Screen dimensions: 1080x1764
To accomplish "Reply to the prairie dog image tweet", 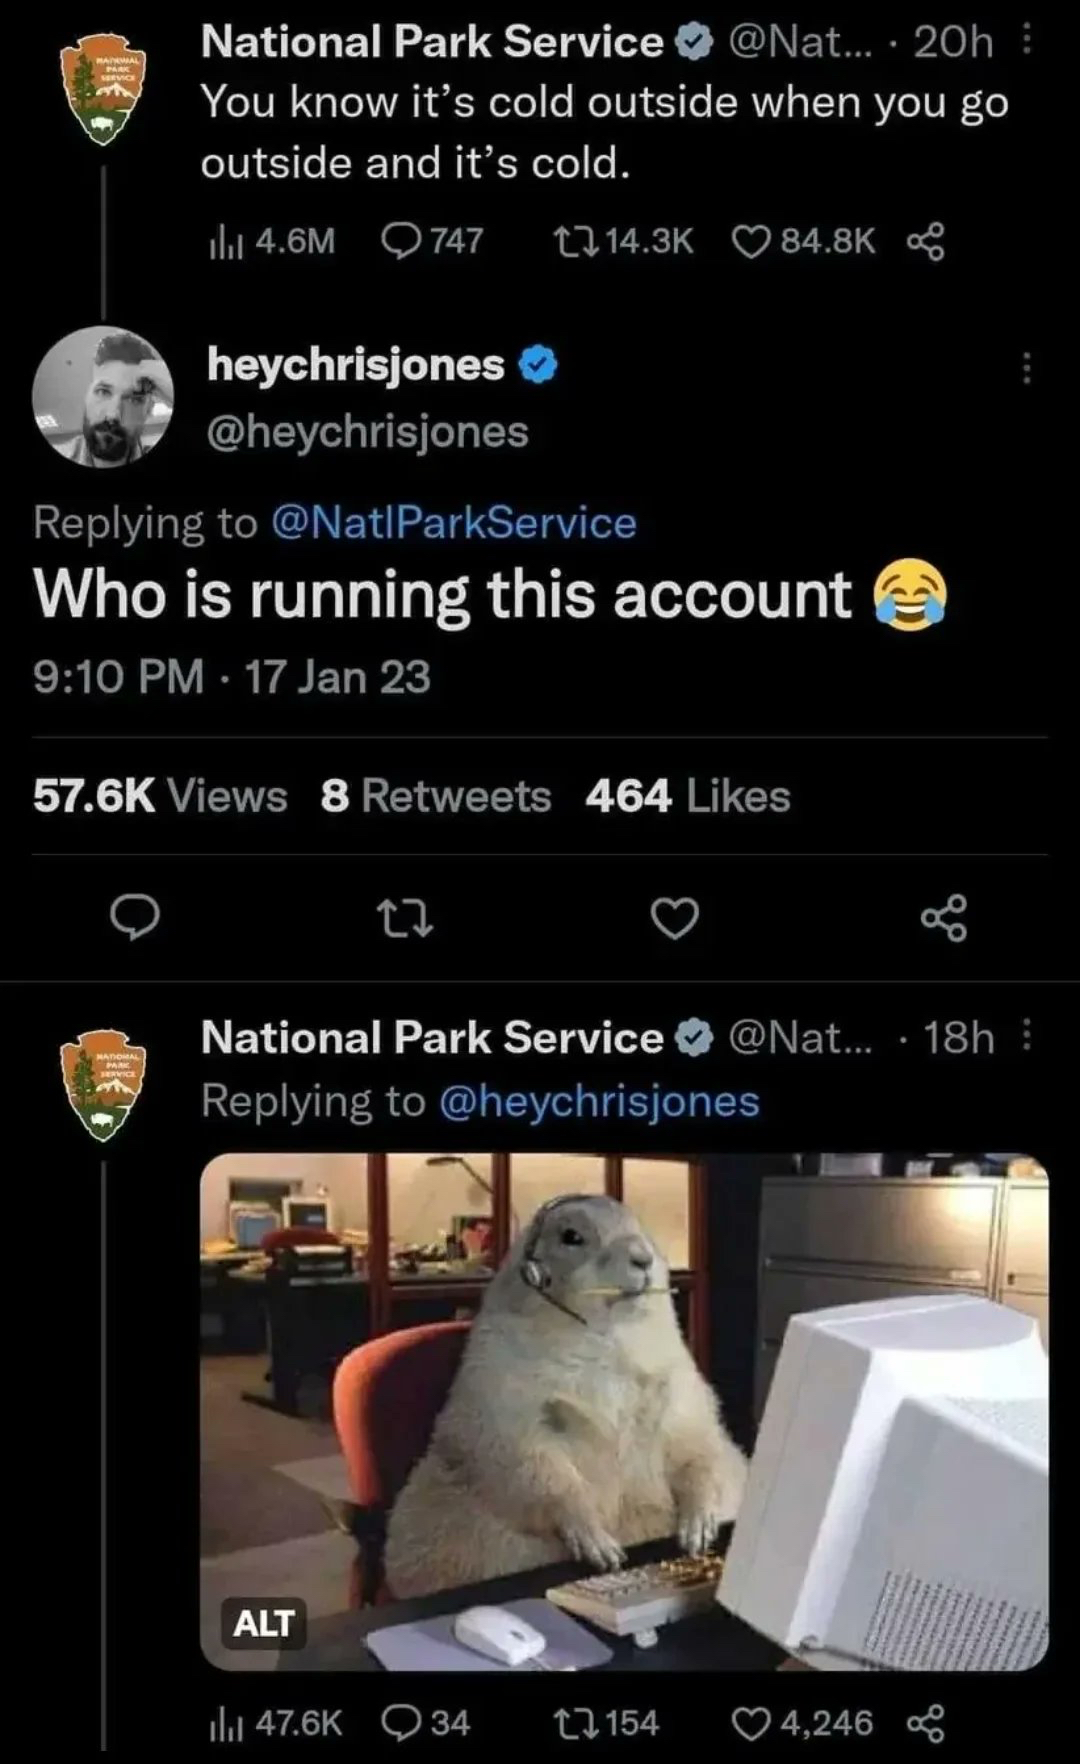I will pyautogui.click(x=402, y=1722).
